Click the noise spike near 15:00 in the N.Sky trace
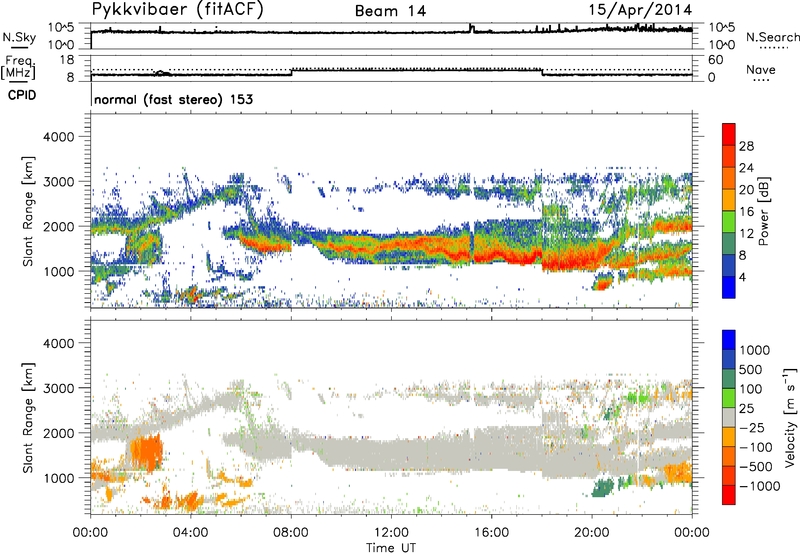 pyautogui.click(x=471, y=28)
